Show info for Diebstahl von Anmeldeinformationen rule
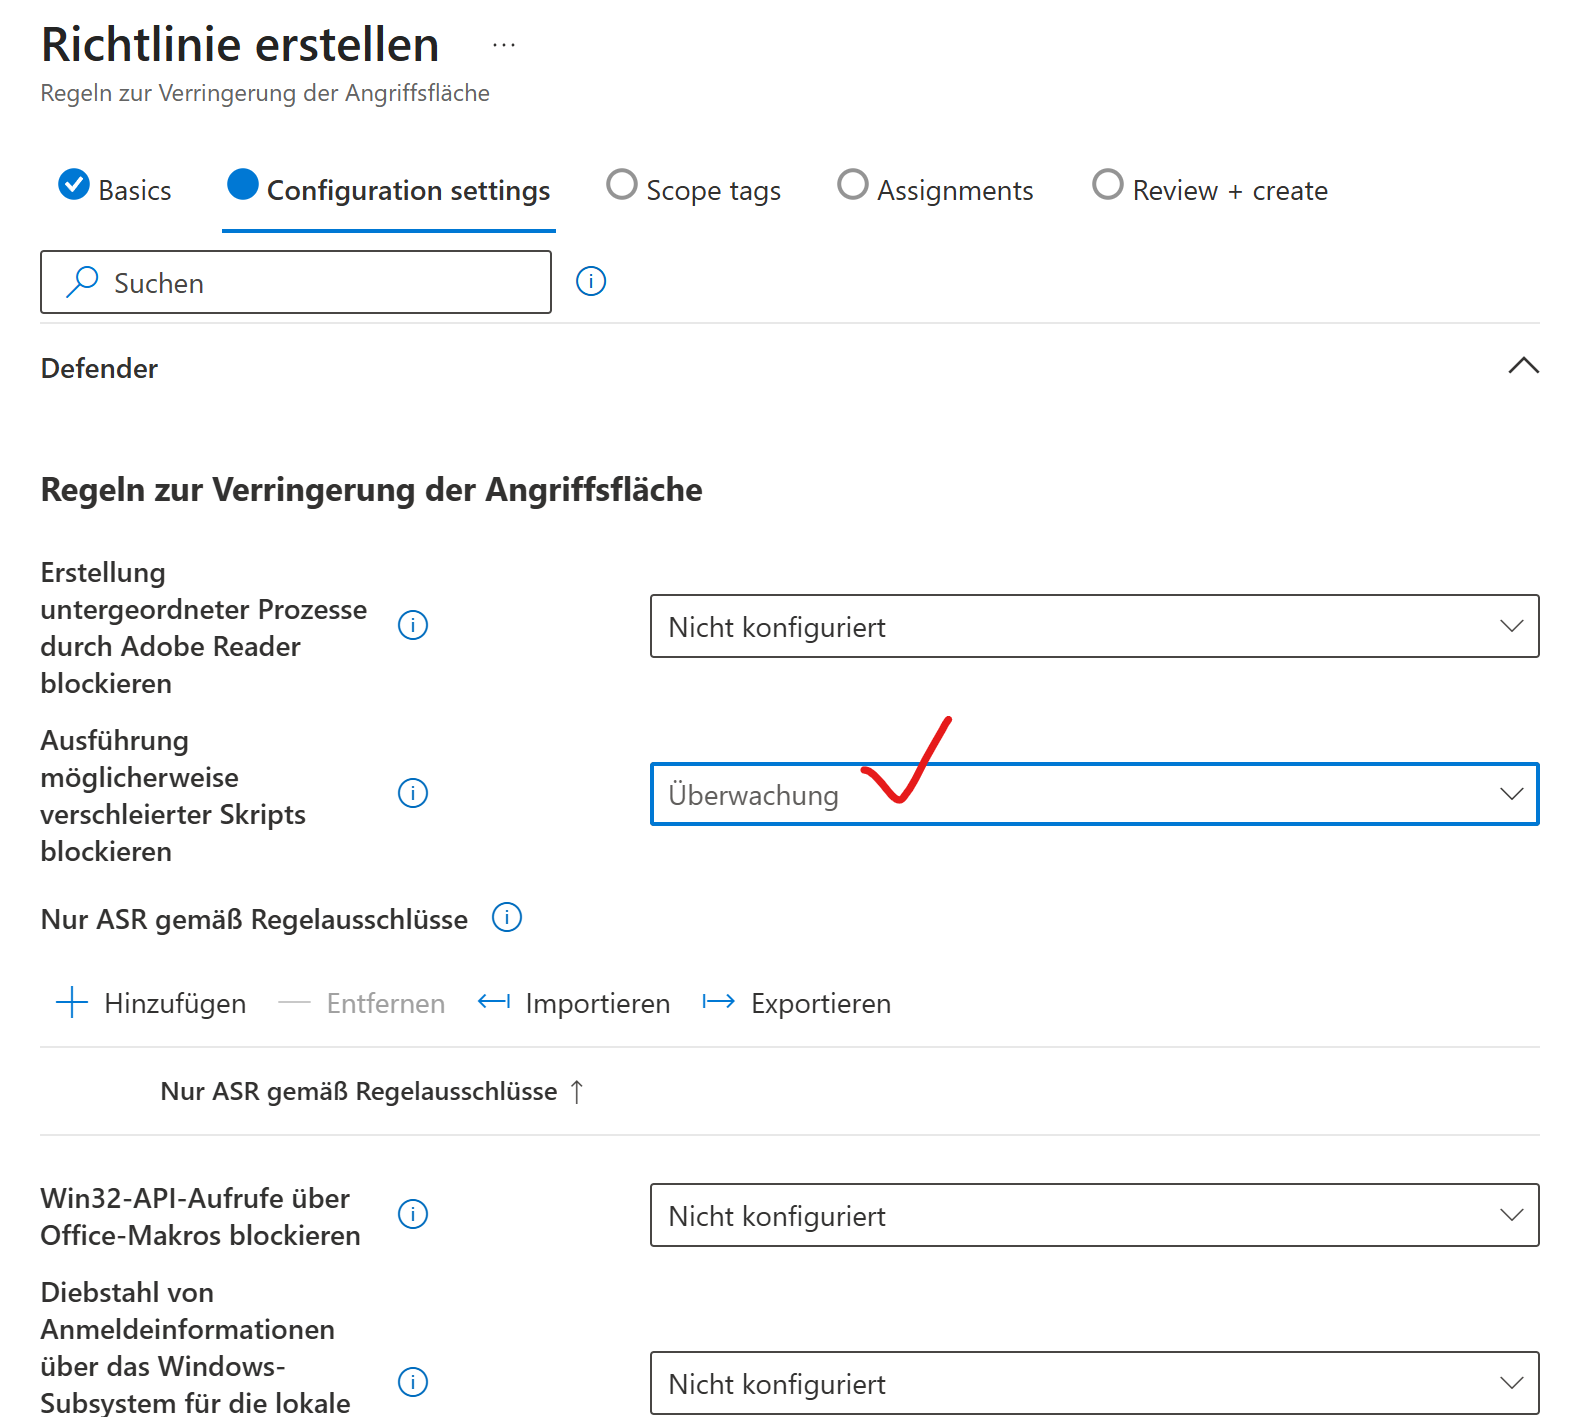This screenshot has width=1571, height=1417. click(413, 1382)
